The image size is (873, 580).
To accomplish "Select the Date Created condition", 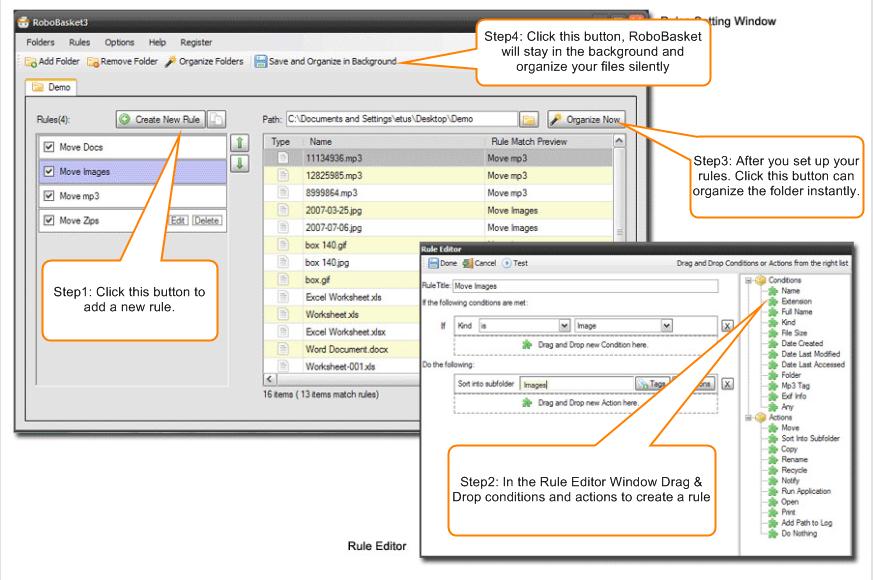I will coord(802,343).
